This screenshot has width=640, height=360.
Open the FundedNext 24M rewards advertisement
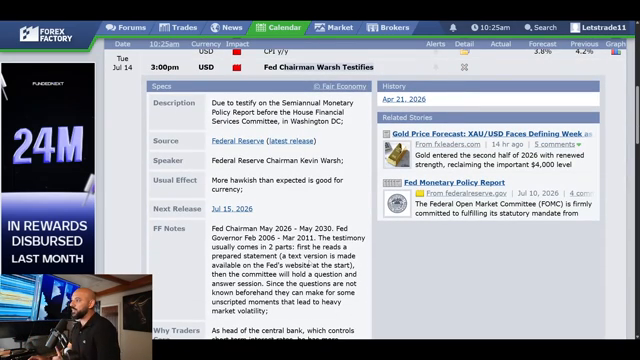pos(48,168)
